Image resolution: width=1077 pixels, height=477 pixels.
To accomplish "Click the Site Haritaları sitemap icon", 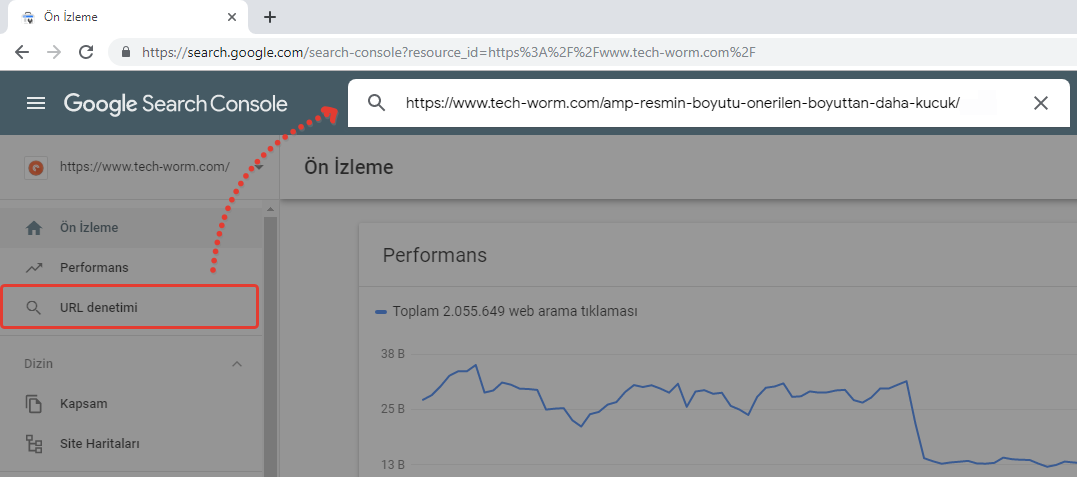I will 34,443.
